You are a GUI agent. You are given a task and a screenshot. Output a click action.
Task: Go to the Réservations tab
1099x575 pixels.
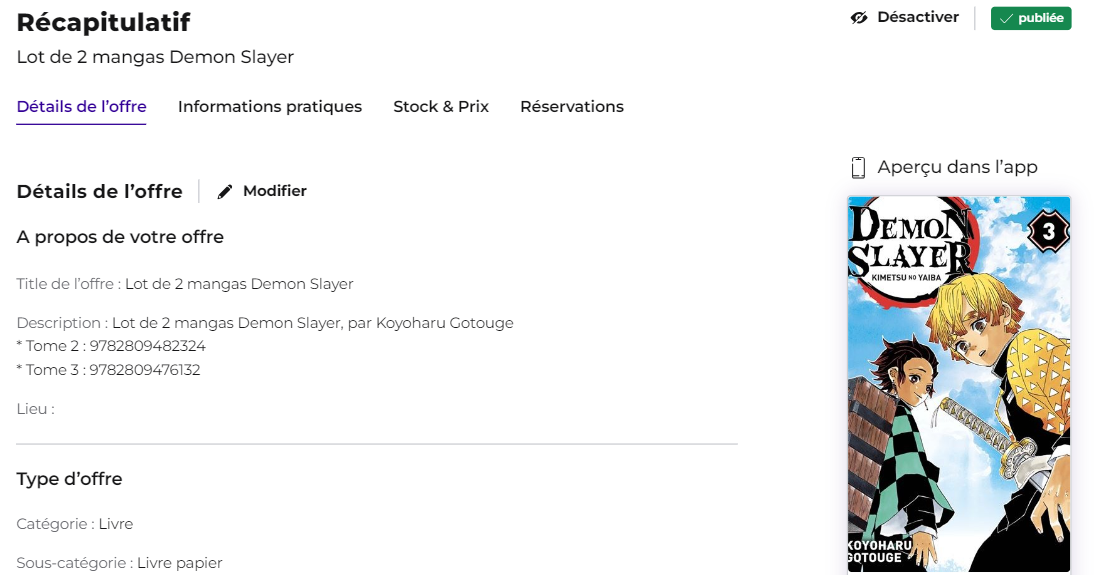point(572,107)
